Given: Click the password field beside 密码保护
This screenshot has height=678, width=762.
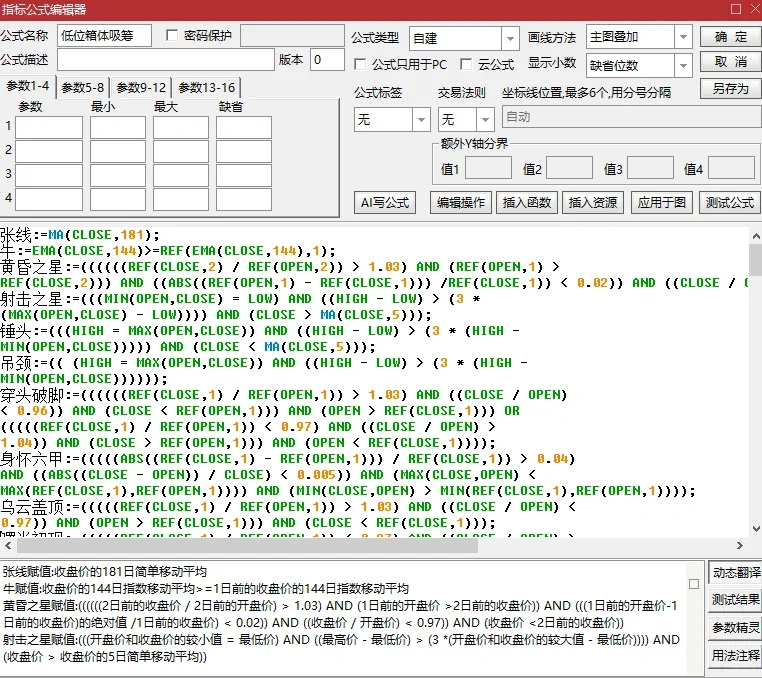Looking at the screenshot, I should coord(293,35).
